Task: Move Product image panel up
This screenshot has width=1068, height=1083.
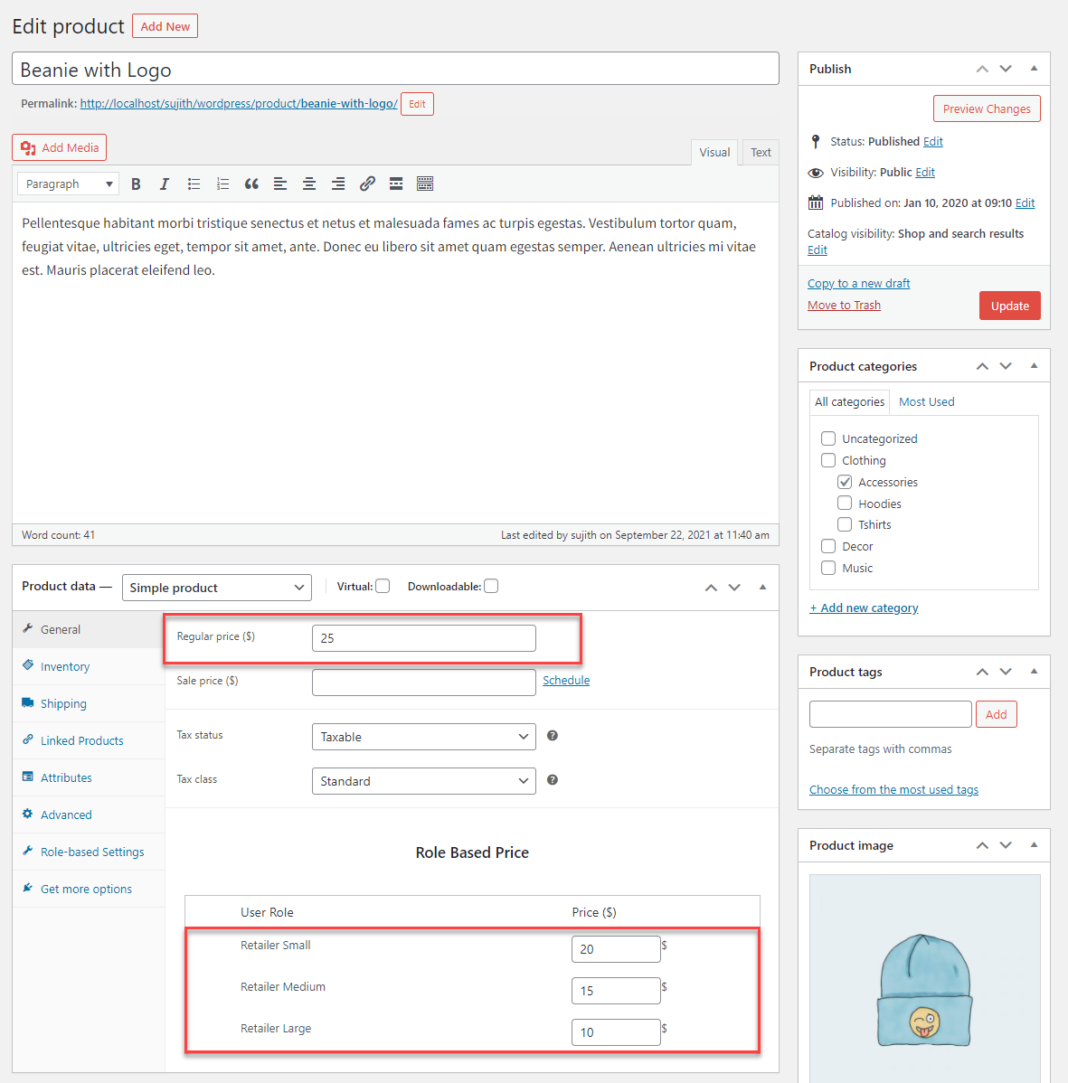Action: (982, 845)
